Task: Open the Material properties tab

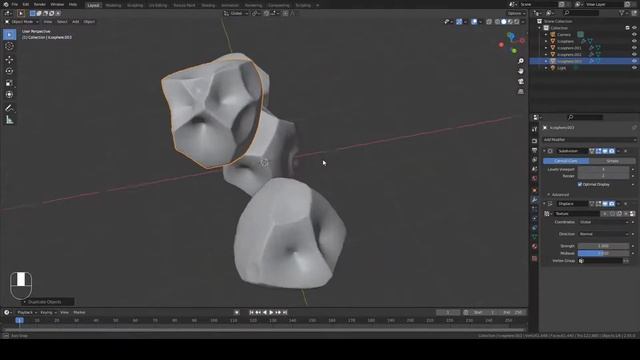Action: (x=534, y=247)
